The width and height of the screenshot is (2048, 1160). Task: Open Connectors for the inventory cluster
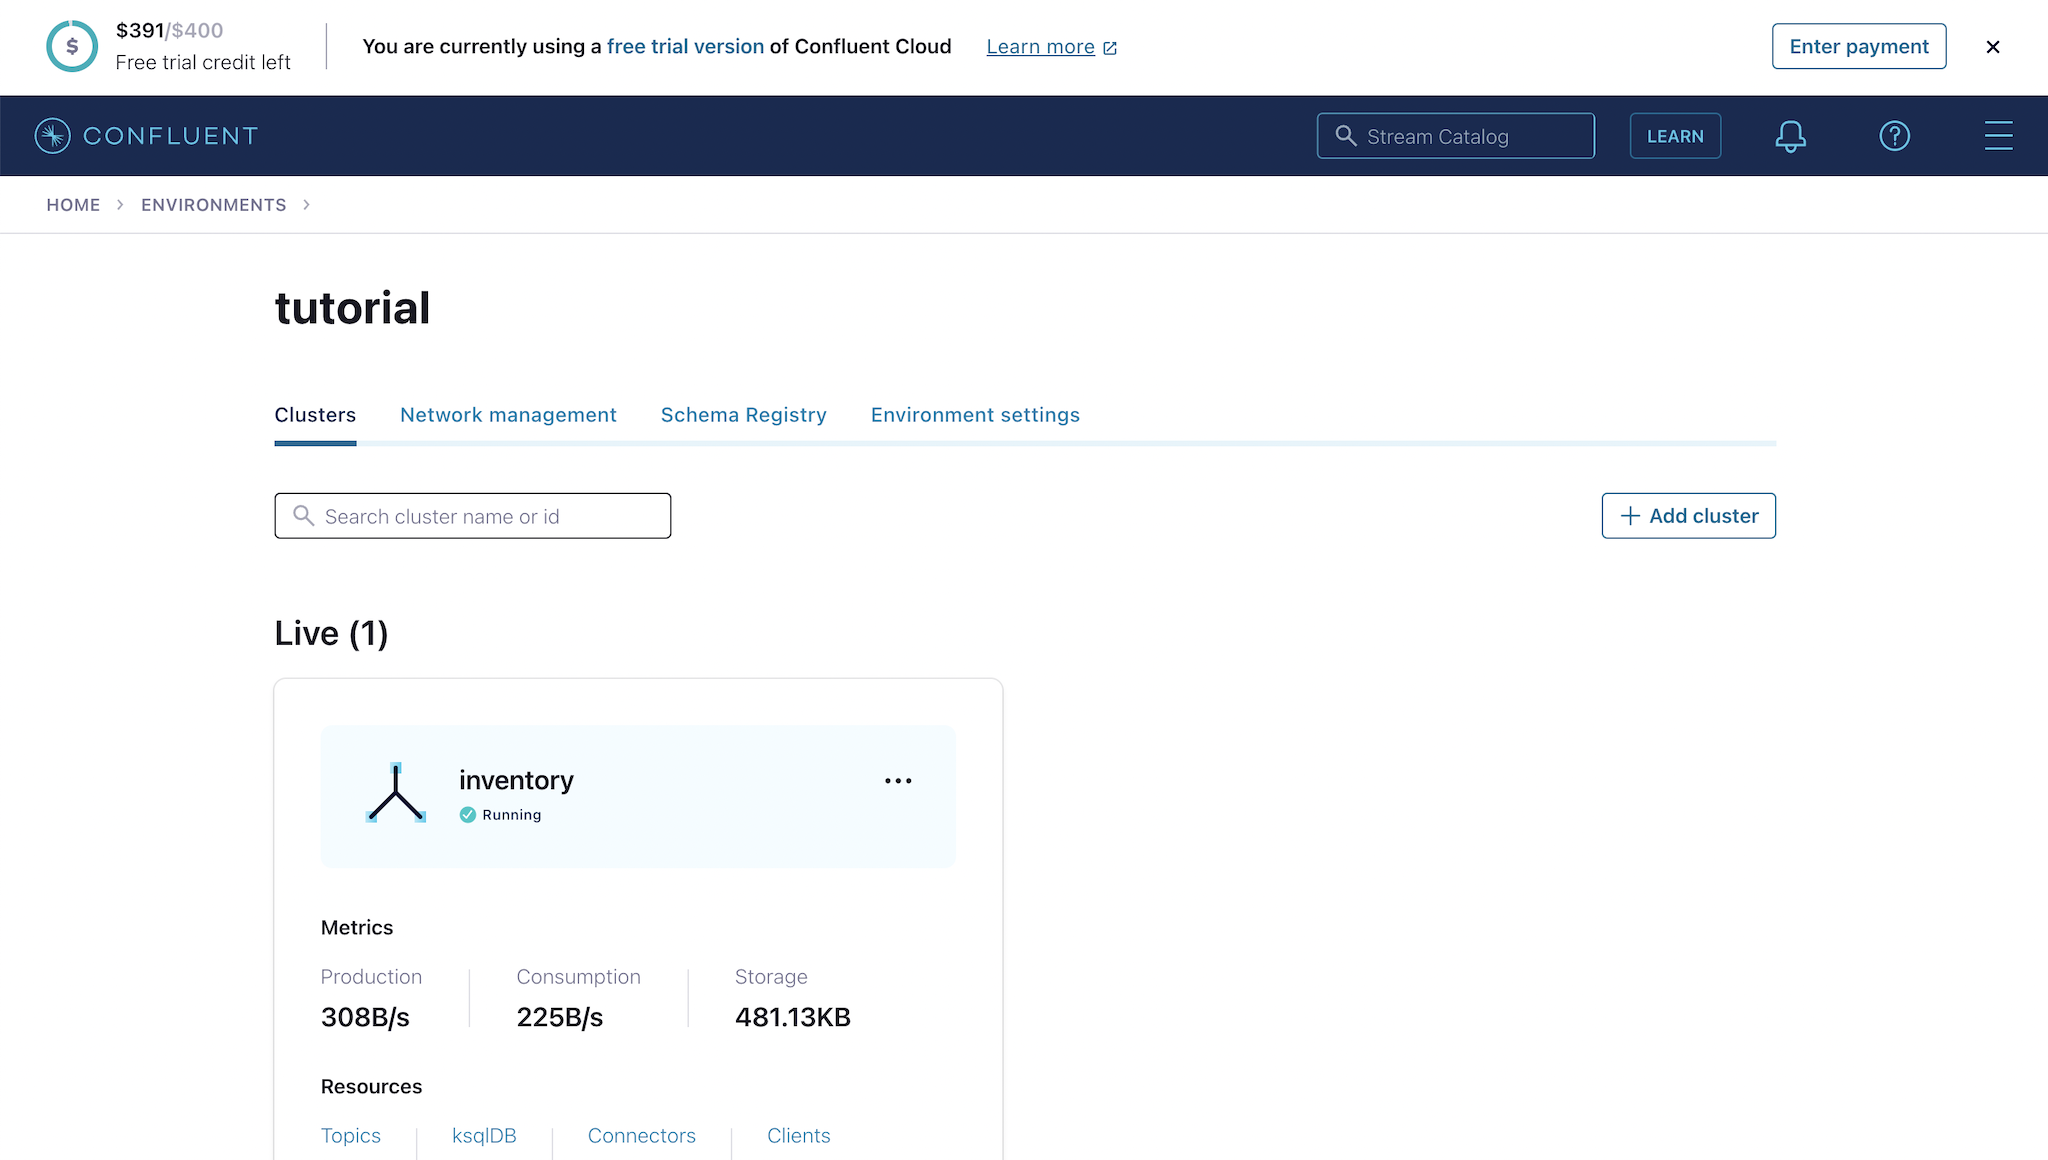point(641,1135)
